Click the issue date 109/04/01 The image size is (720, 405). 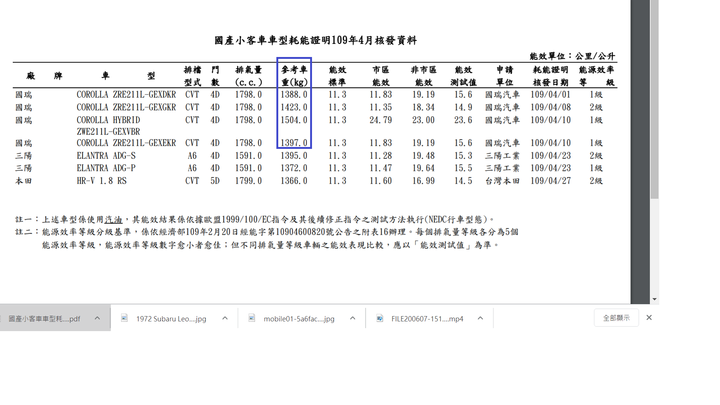551,95
